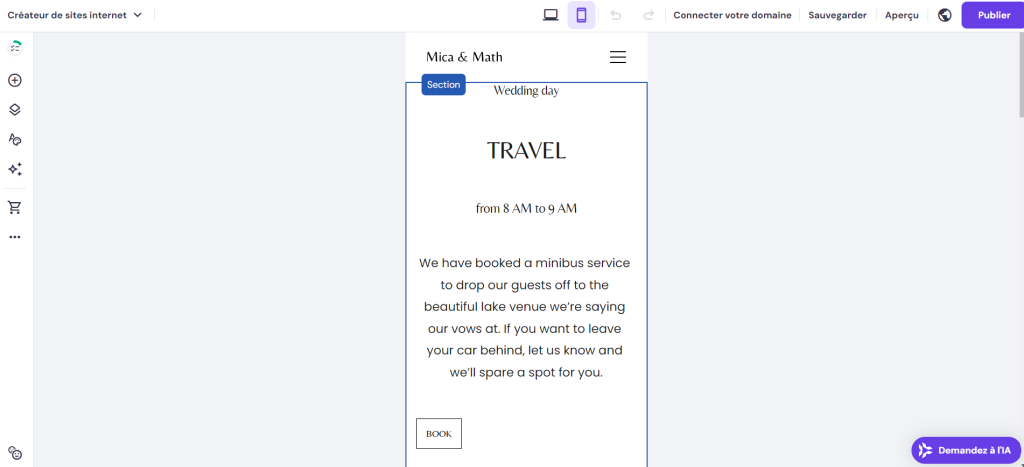
Task: Switch to mobile view icon
Action: tap(581, 15)
